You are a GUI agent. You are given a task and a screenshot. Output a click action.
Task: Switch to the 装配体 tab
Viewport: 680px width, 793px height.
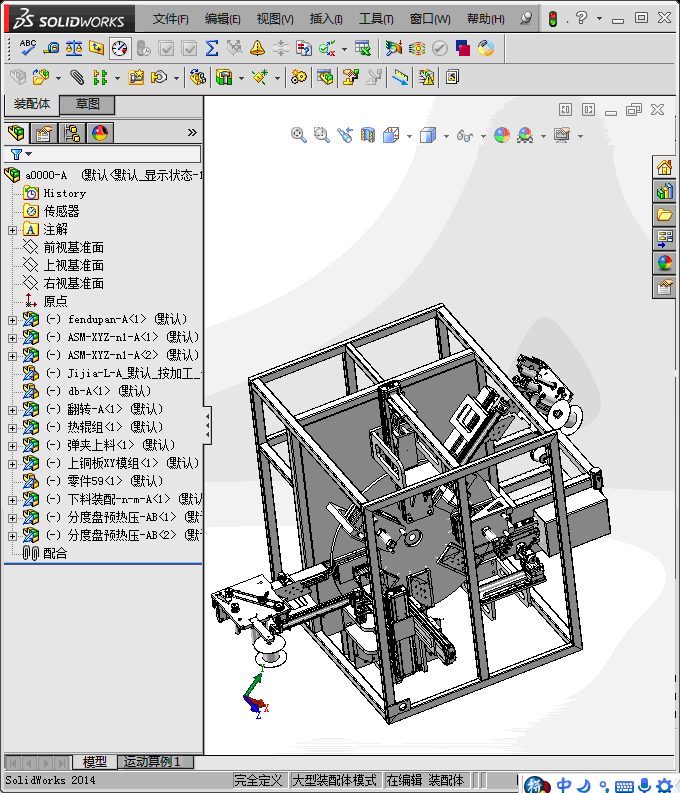point(32,104)
